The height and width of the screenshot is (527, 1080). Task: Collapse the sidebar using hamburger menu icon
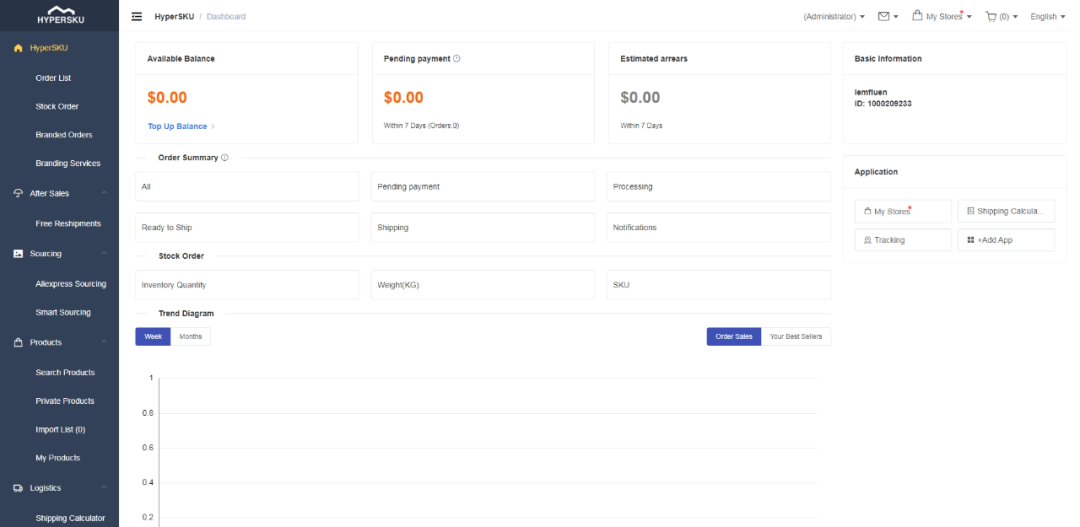[x=137, y=17]
